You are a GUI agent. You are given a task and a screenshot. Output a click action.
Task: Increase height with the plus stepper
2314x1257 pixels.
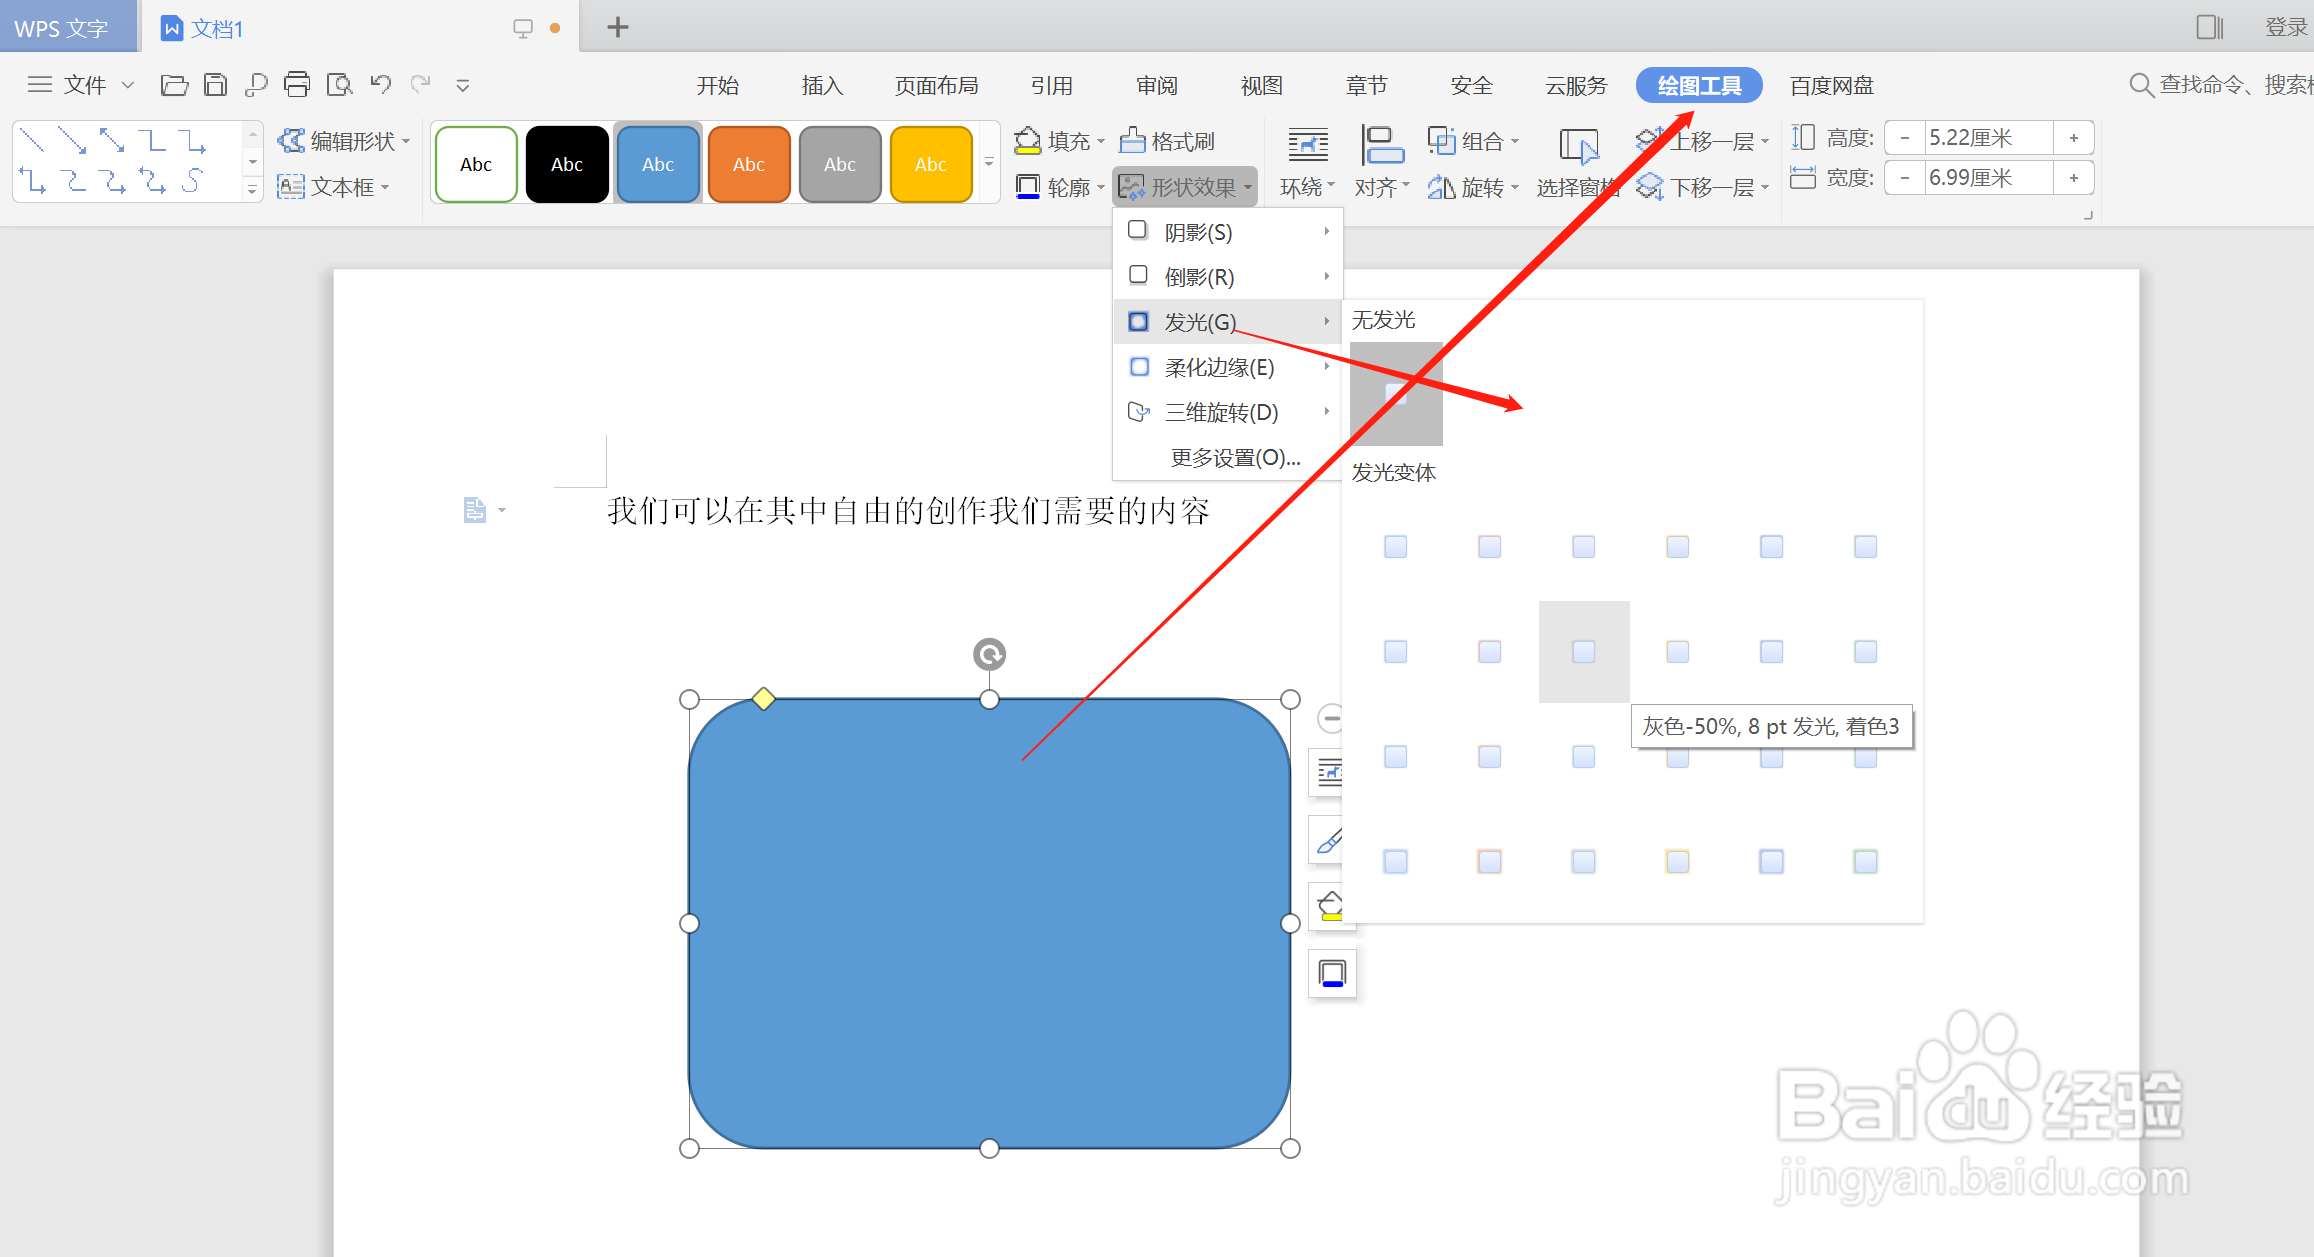click(2074, 138)
